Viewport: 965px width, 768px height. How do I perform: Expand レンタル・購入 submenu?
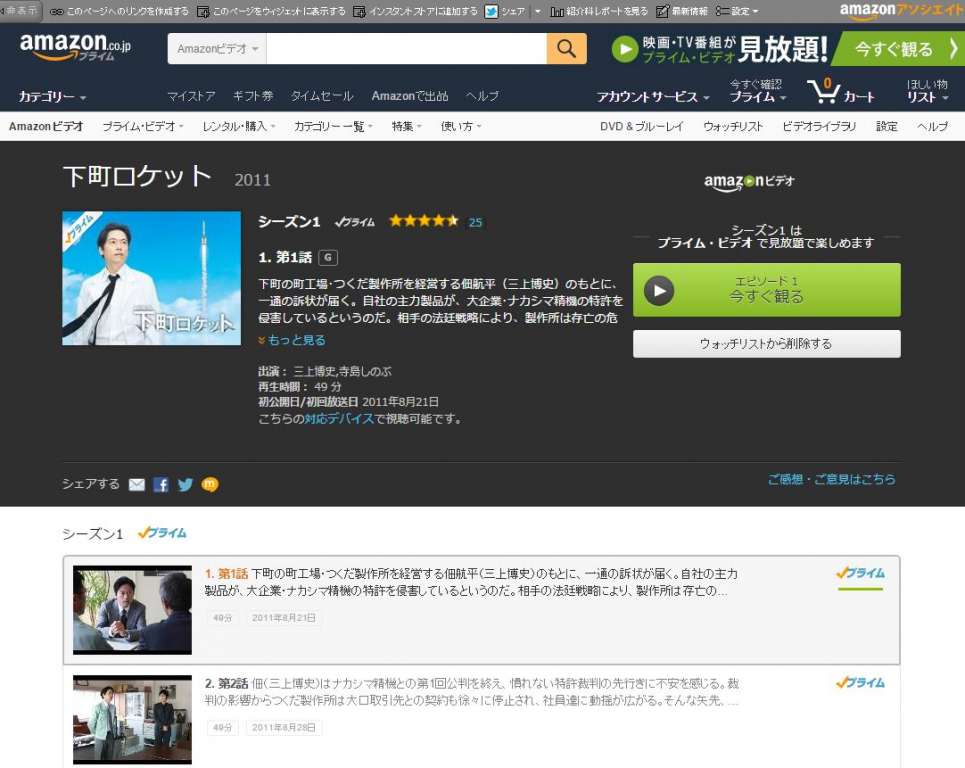pos(239,126)
